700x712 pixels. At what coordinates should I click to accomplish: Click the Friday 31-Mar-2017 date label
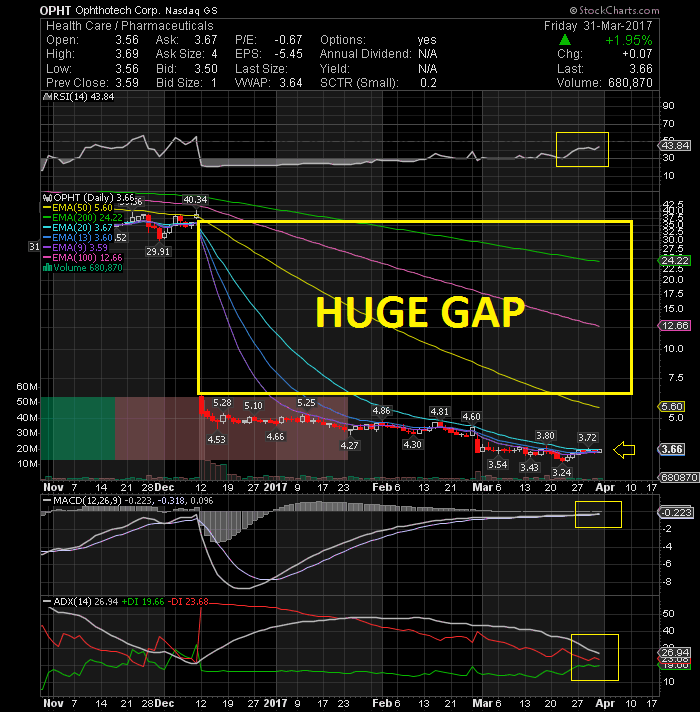click(598, 26)
